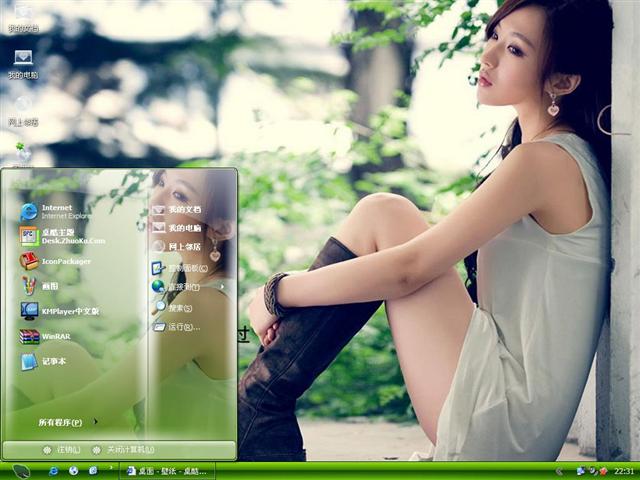The height and width of the screenshot is (480, 640).
Task: Launch the Desk.ZhuoKu.Com theme entry
Action: click(x=62, y=236)
